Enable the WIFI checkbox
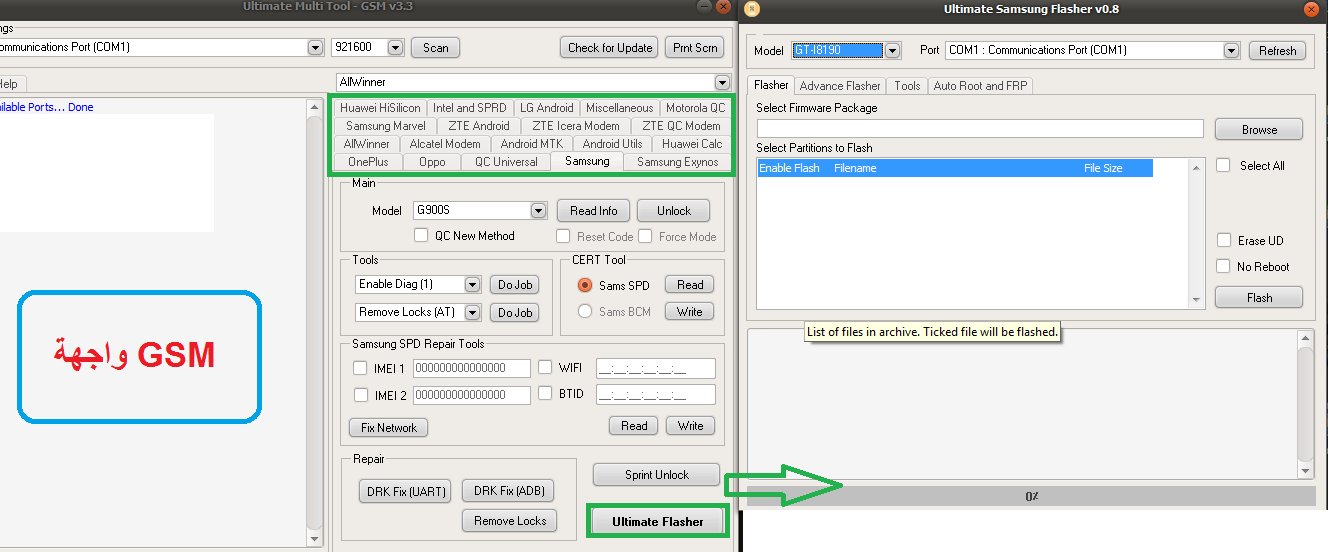 pyautogui.click(x=545, y=367)
